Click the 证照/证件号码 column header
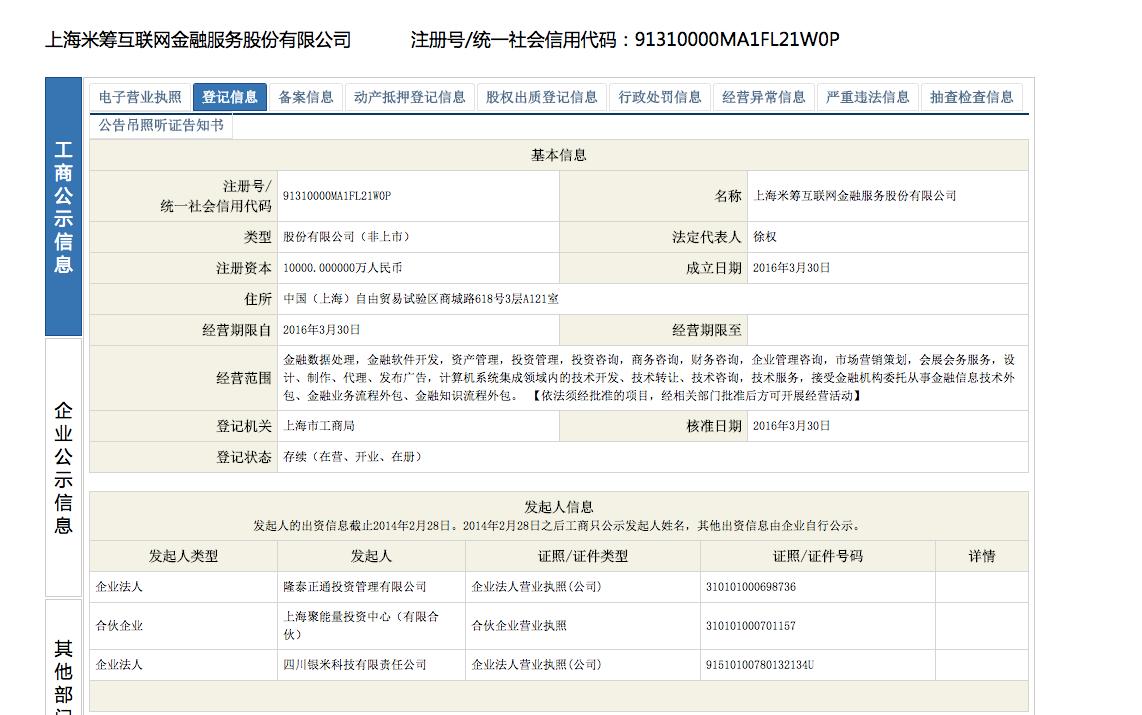Screen dimensions: 1142x715 coord(818,556)
